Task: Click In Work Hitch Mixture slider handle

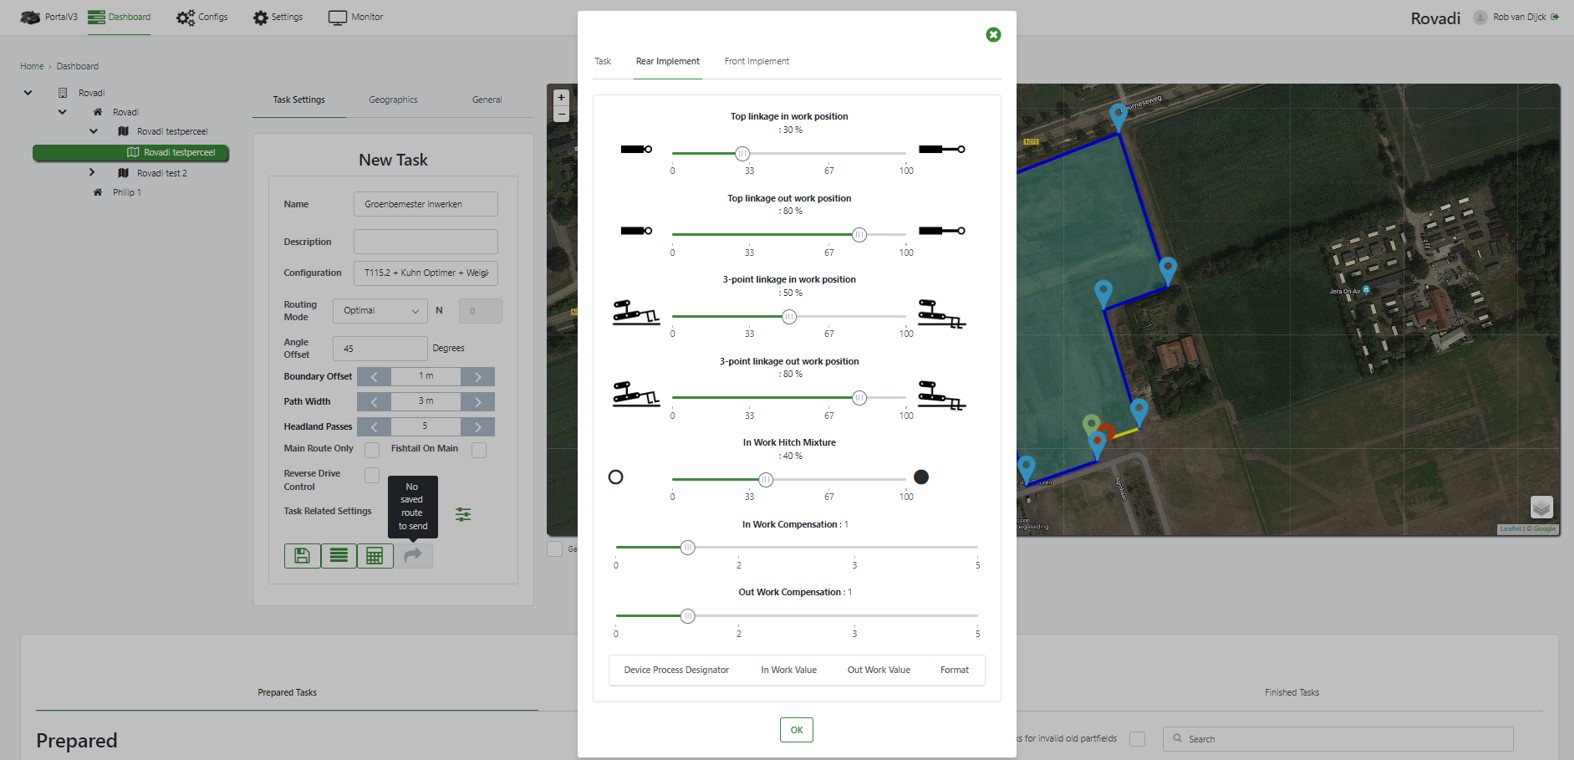Action: point(765,480)
